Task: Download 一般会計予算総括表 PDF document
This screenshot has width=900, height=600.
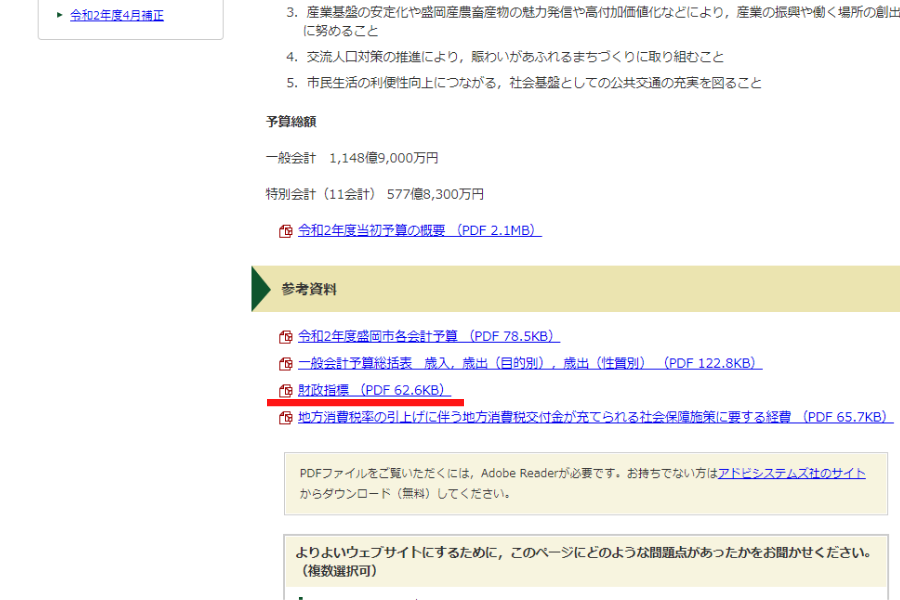Action: 529,364
